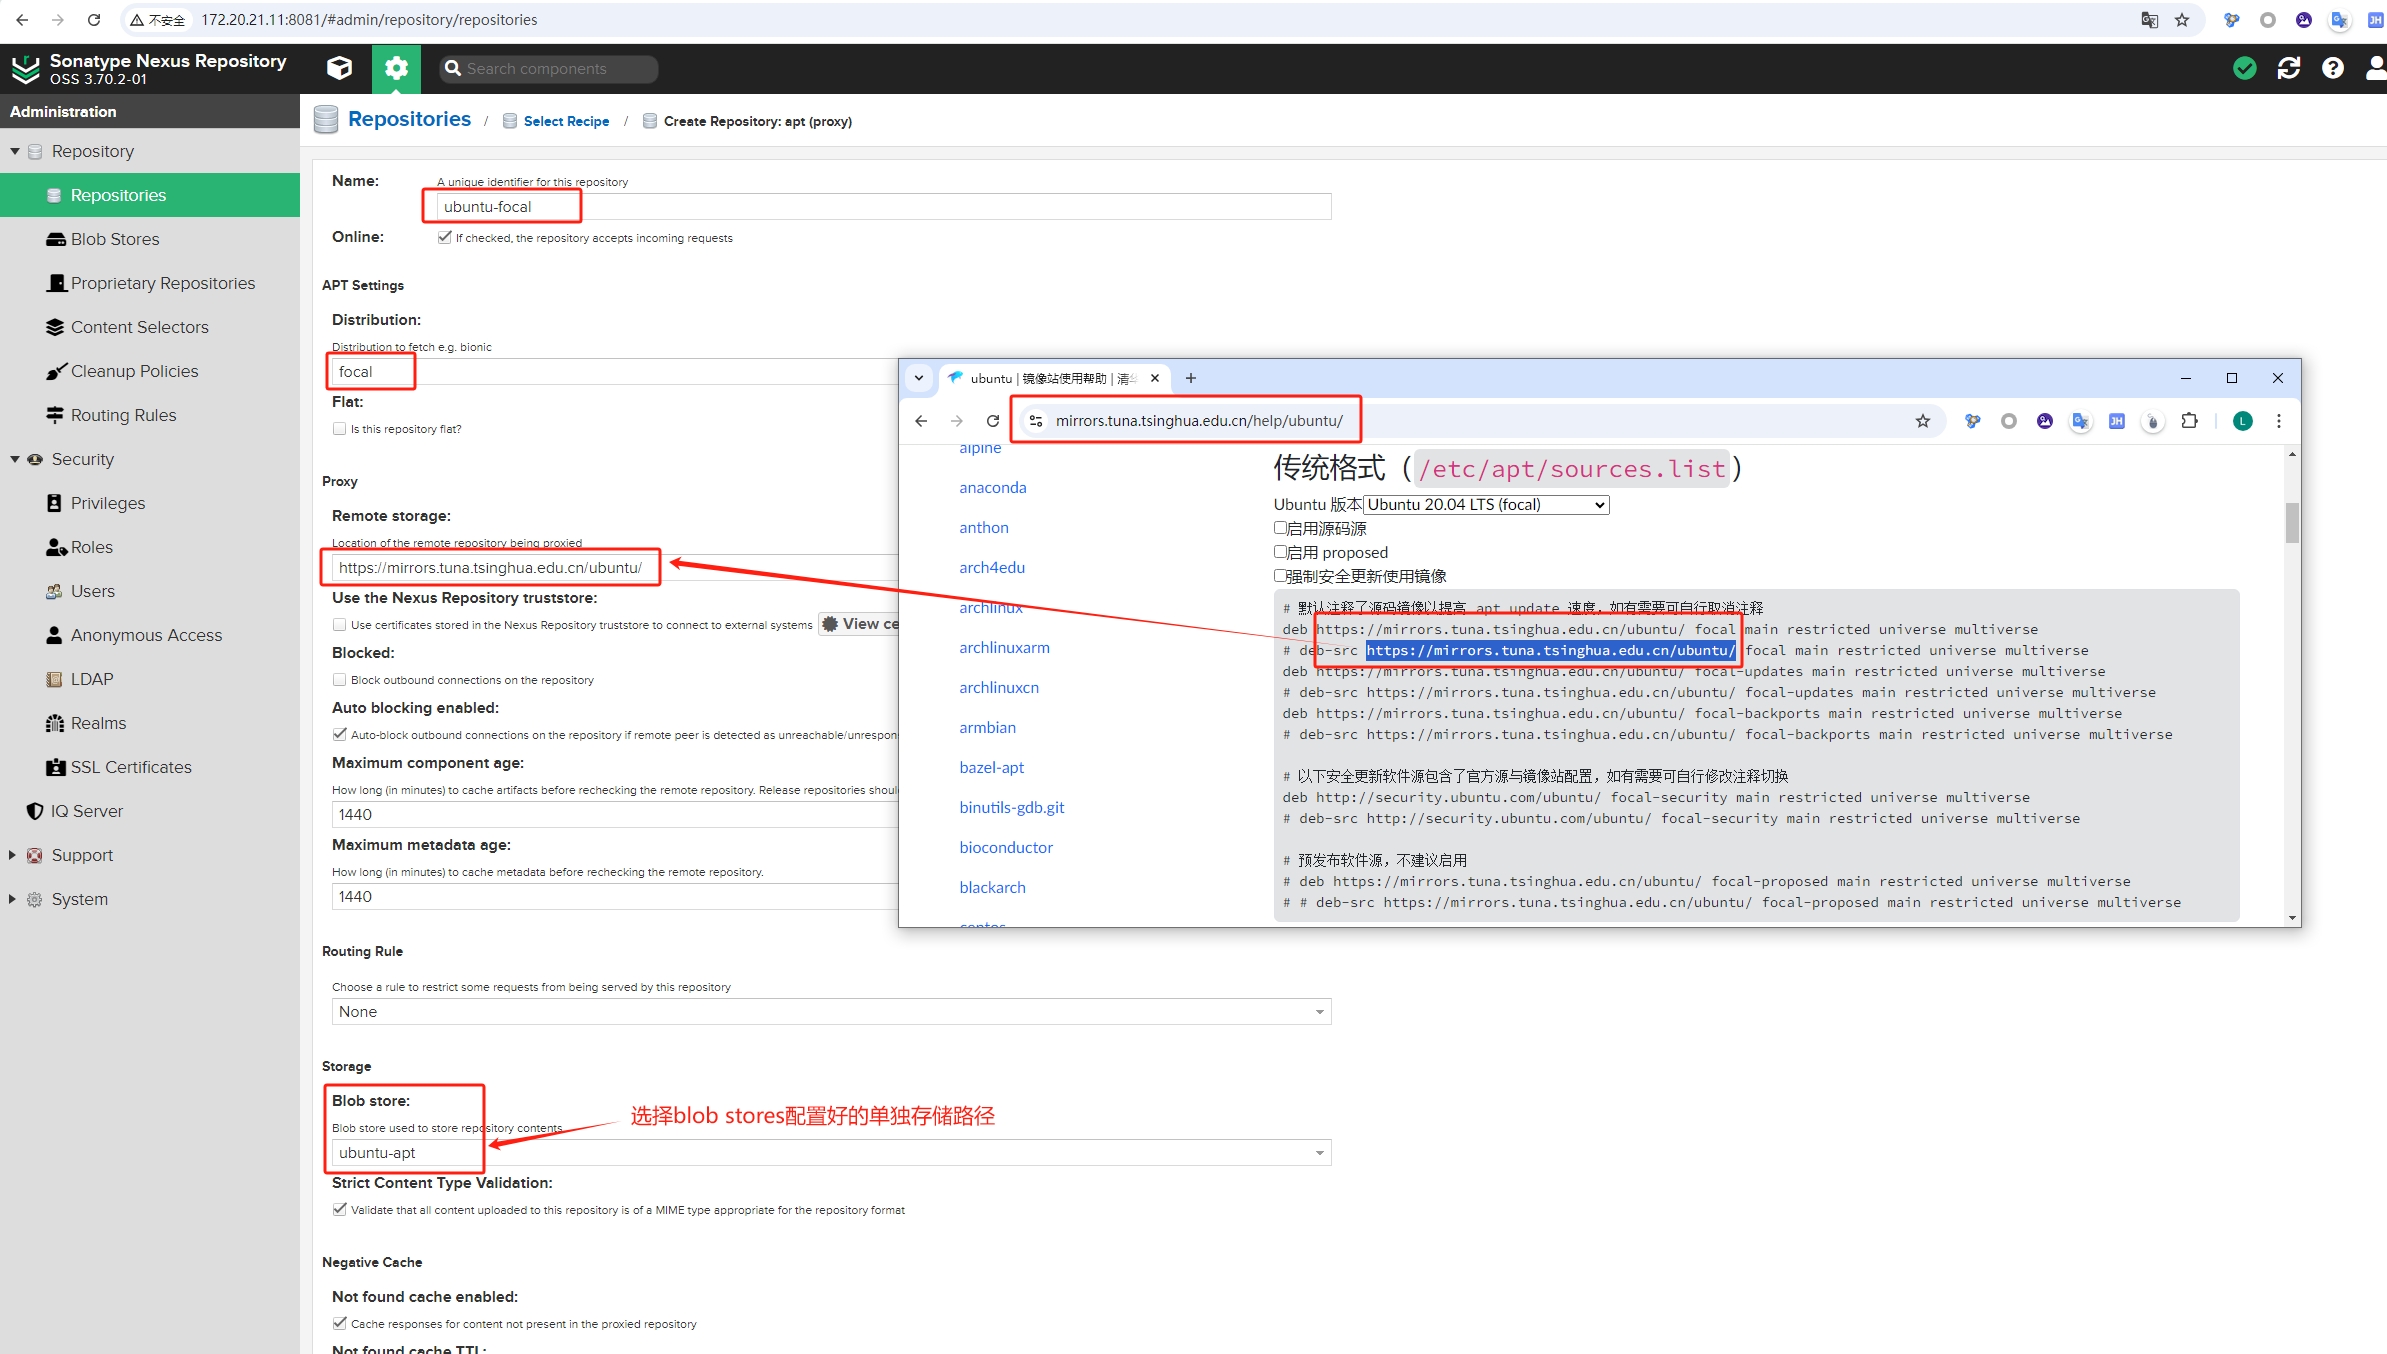Toggle Not found cache enabled checkbox

[x=339, y=1324]
